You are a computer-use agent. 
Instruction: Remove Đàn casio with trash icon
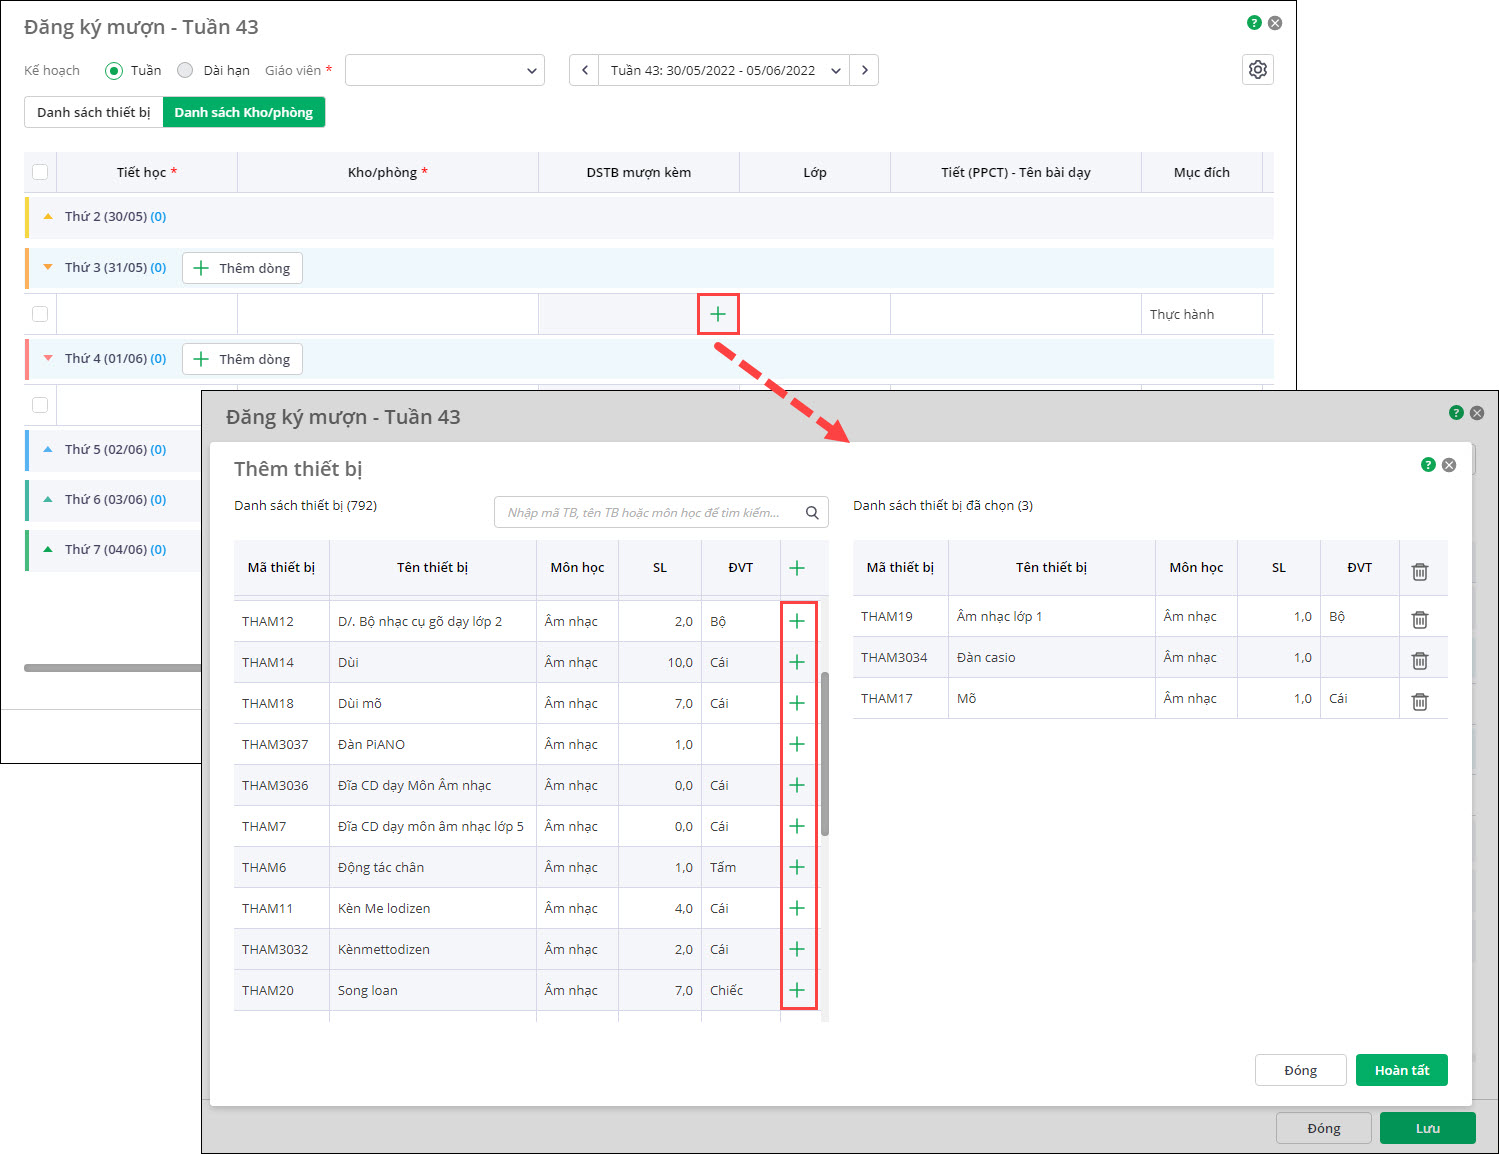1419,660
